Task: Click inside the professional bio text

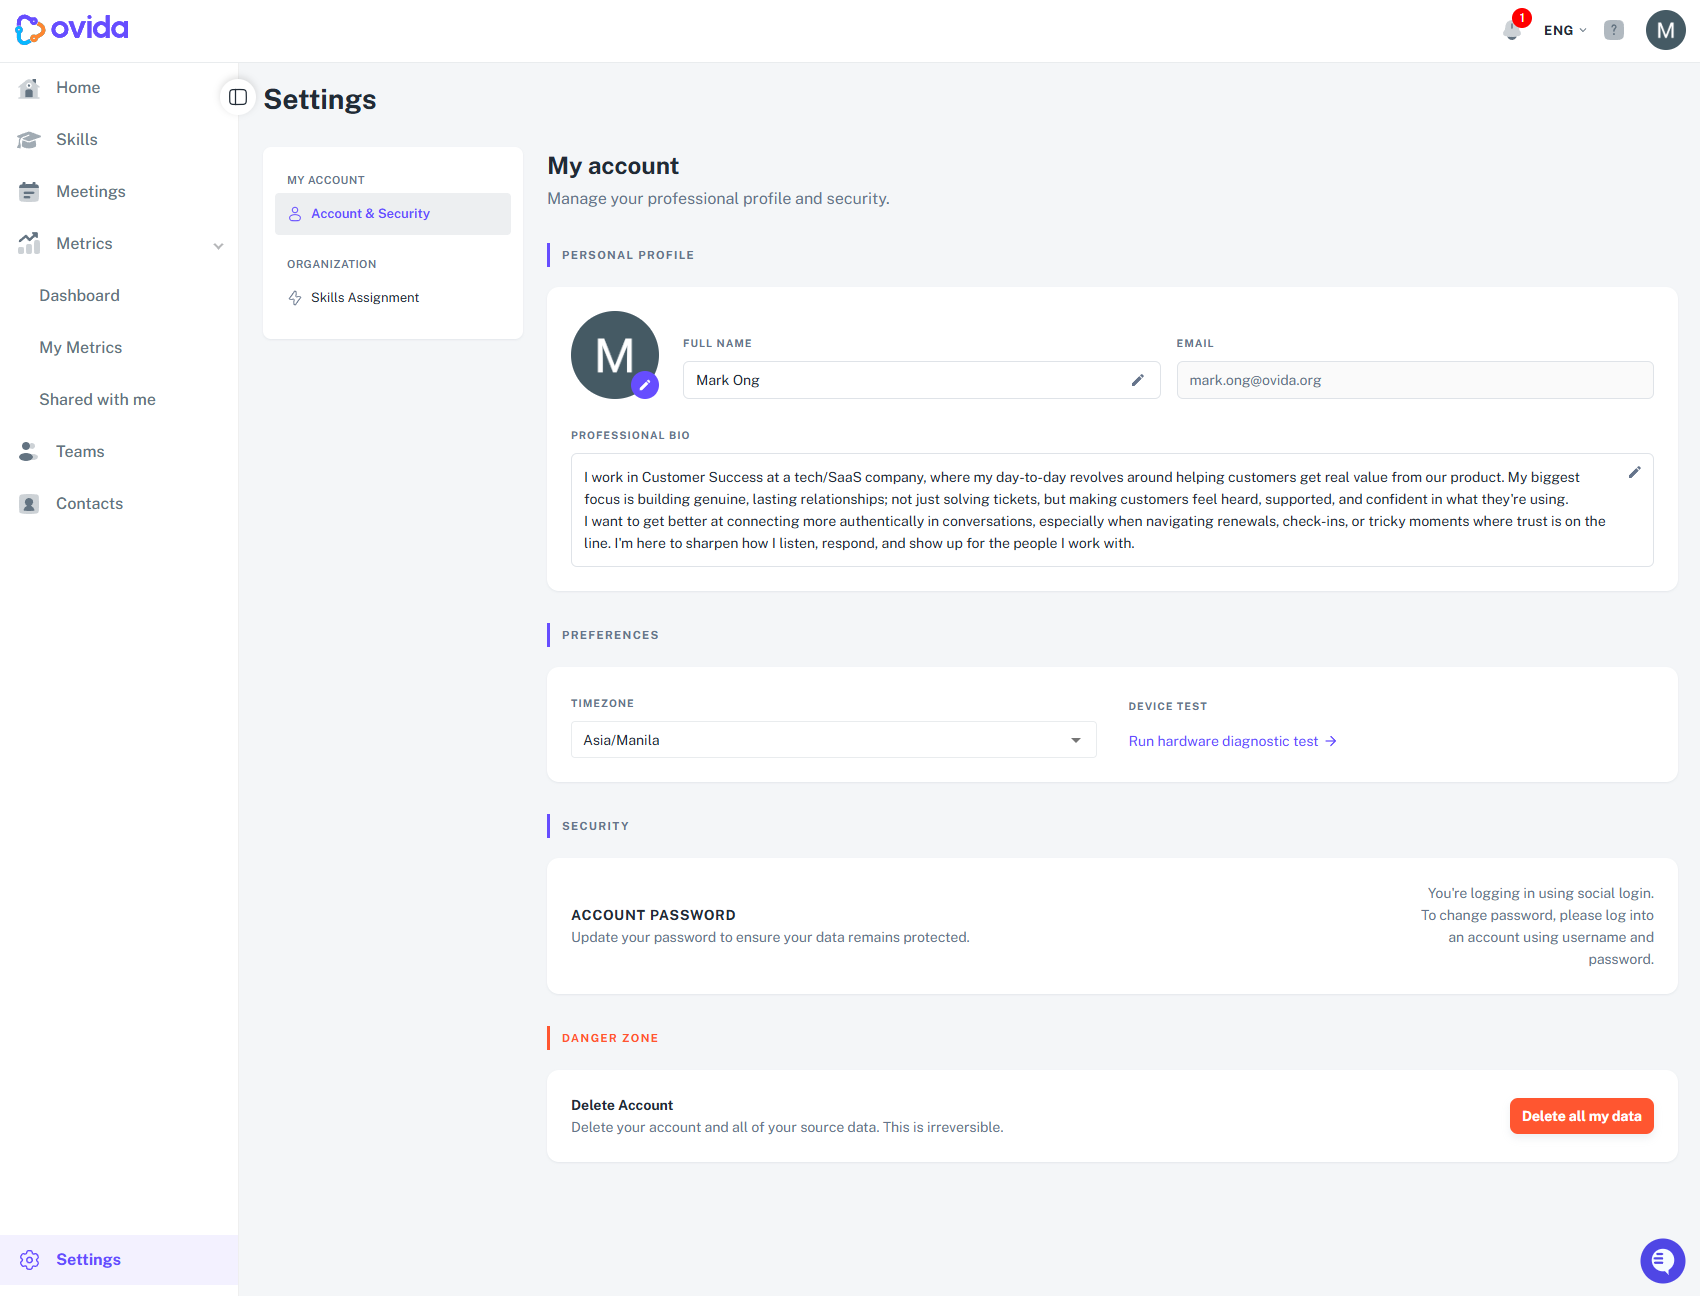Action: click(1095, 510)
